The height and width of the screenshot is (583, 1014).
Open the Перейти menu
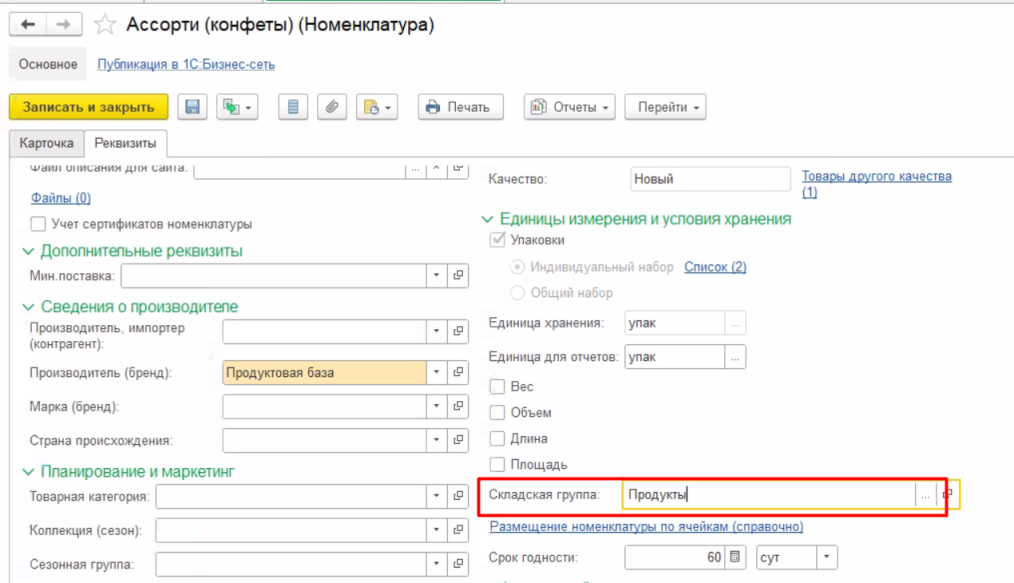click(665, 107)
